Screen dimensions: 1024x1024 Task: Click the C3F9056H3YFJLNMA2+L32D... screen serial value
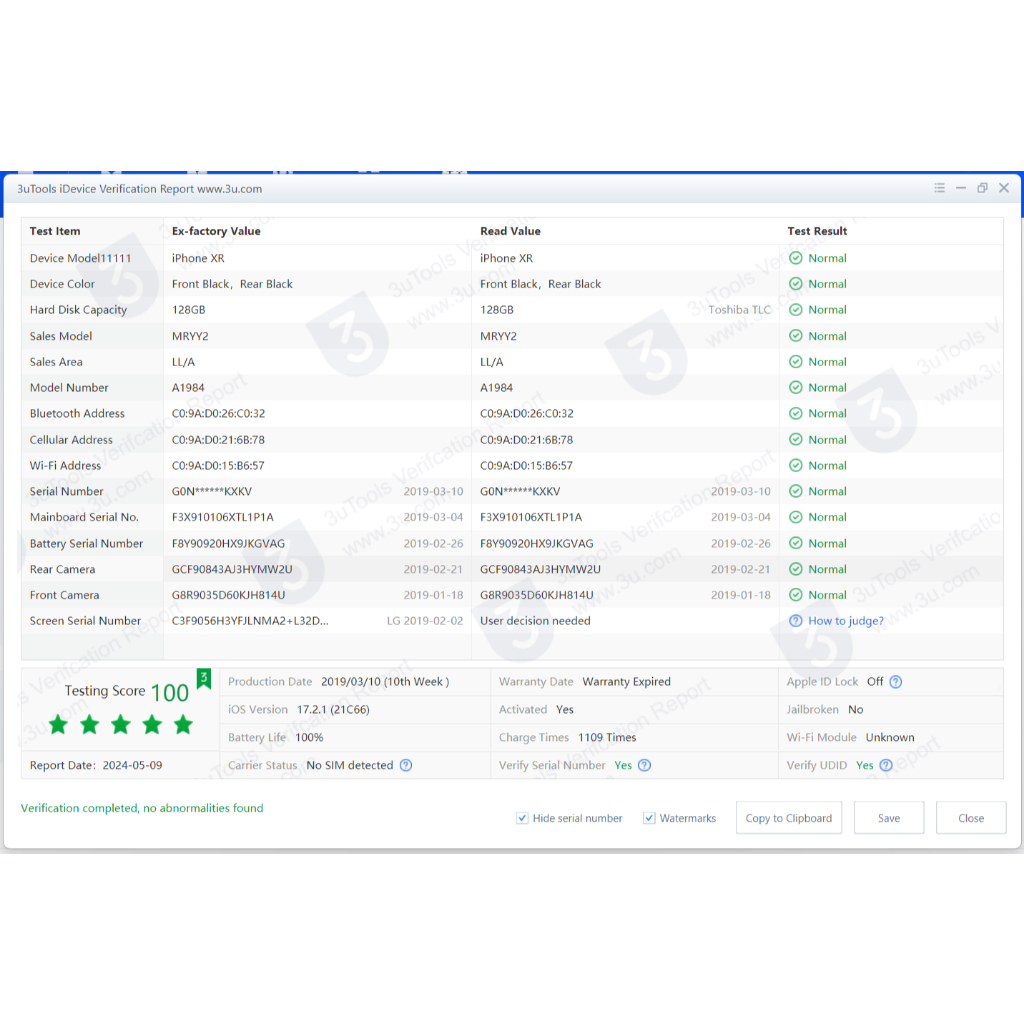[250, 621]
